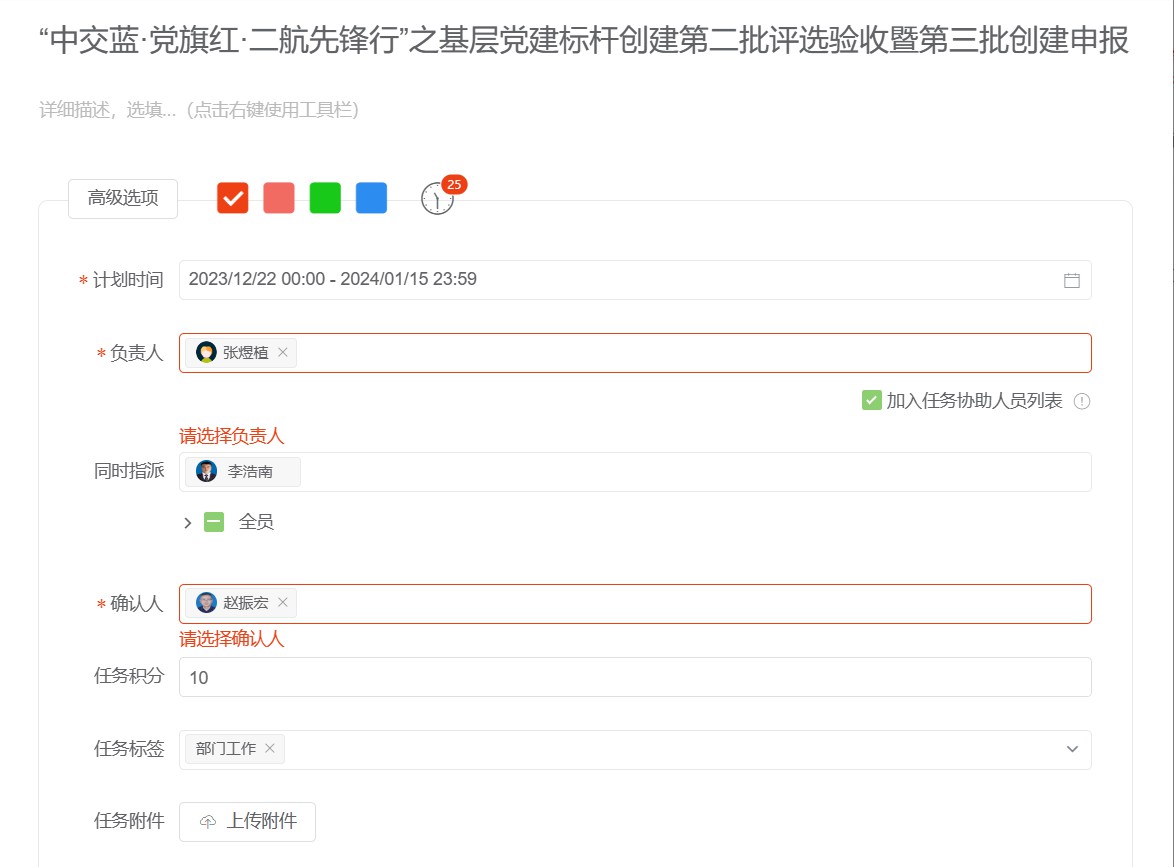Open the 任务标签 dropdown arrow

tap(1072, 749)
